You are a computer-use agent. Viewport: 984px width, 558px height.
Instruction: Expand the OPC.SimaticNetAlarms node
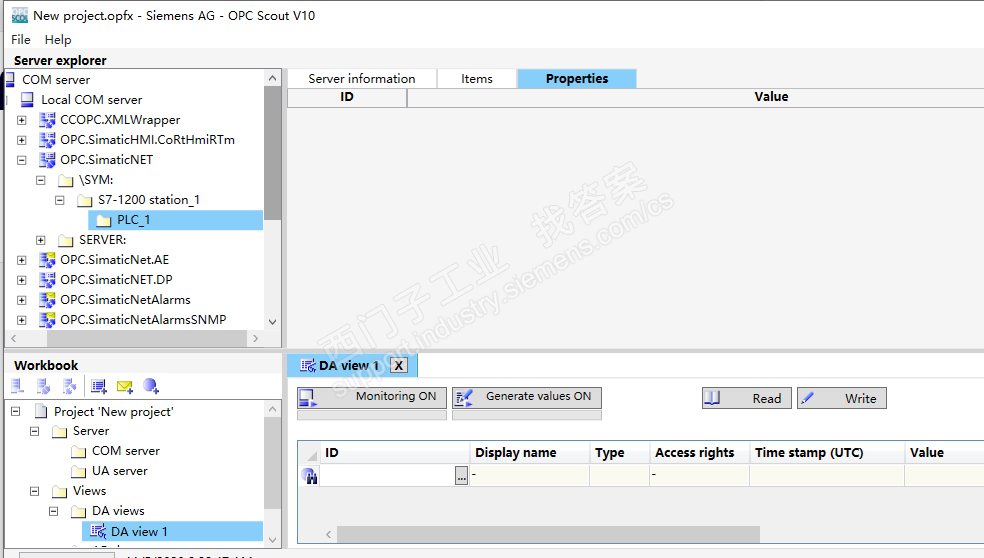22,300
